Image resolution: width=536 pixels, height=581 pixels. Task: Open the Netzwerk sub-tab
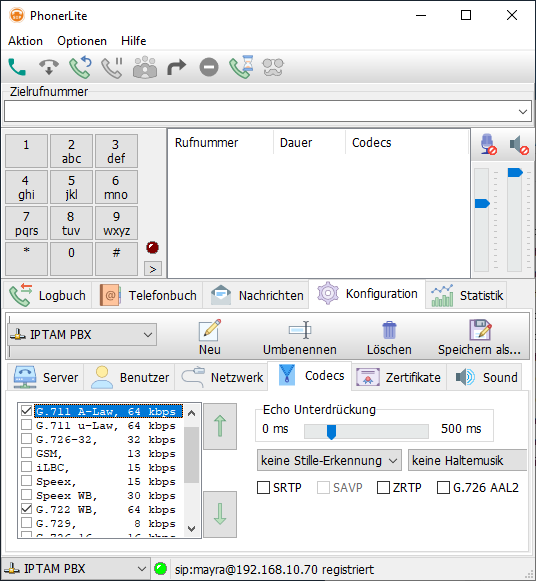tap(222, 377)
